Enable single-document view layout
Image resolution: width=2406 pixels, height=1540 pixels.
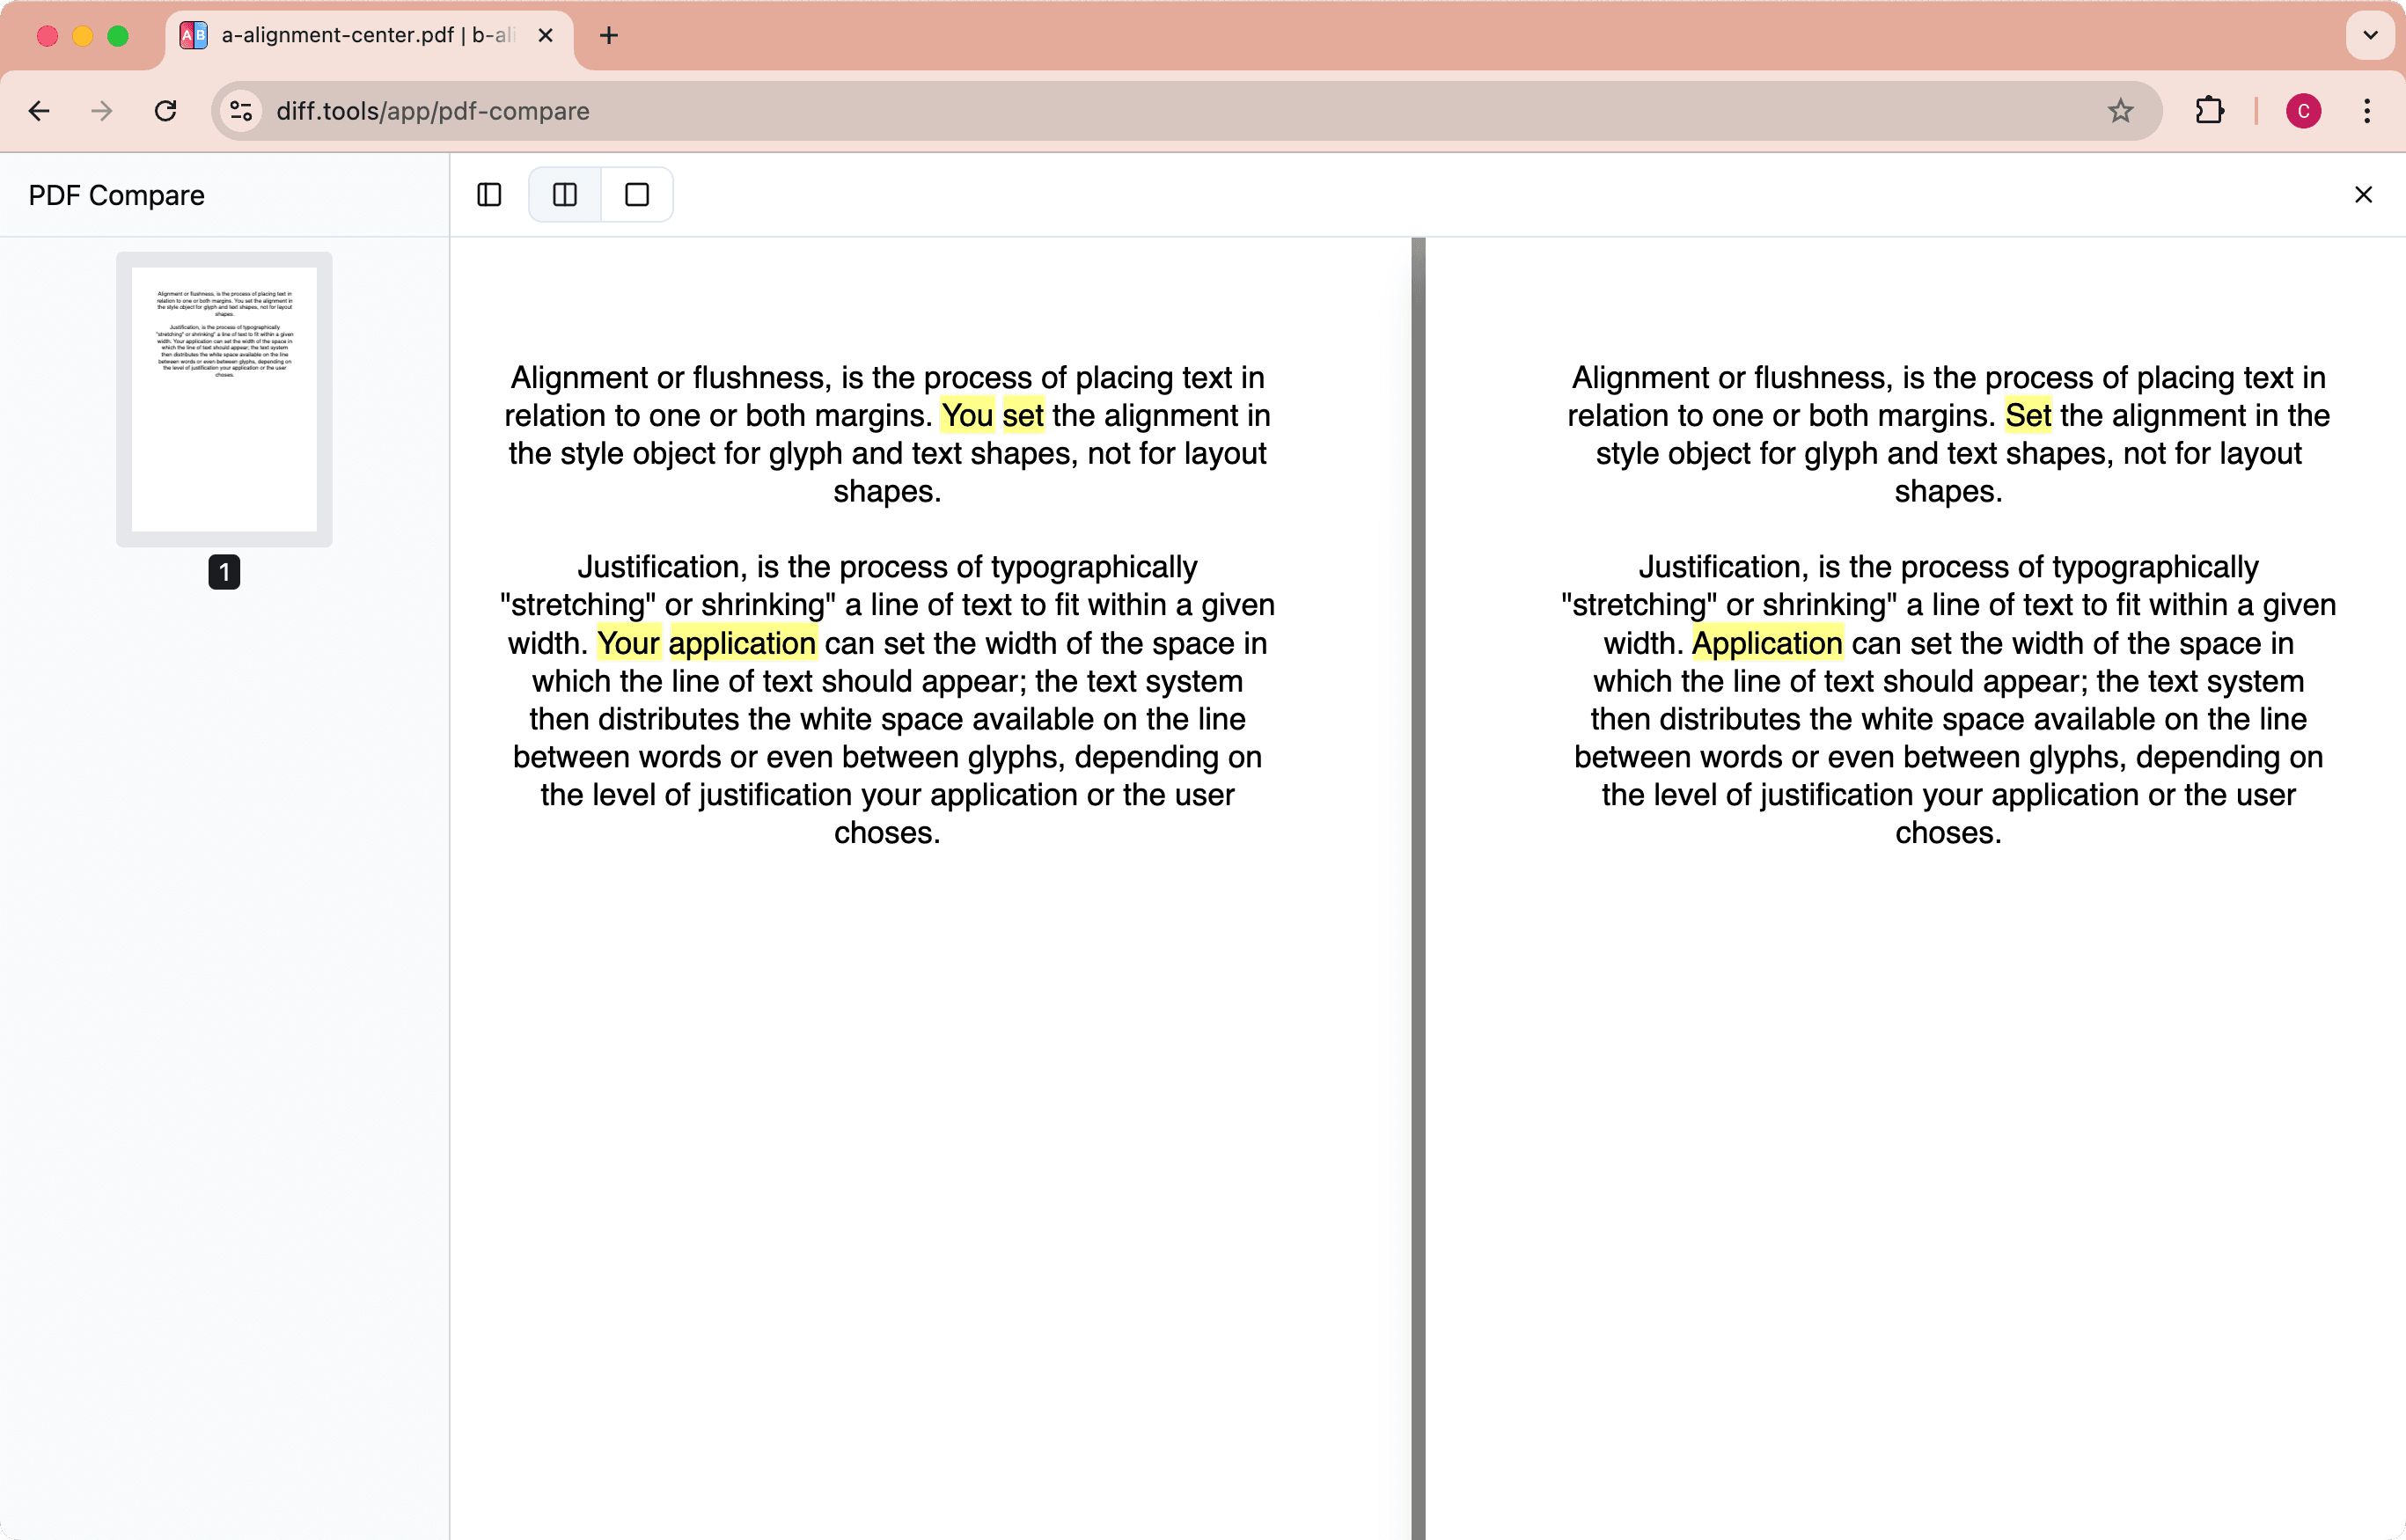point(637,194)
